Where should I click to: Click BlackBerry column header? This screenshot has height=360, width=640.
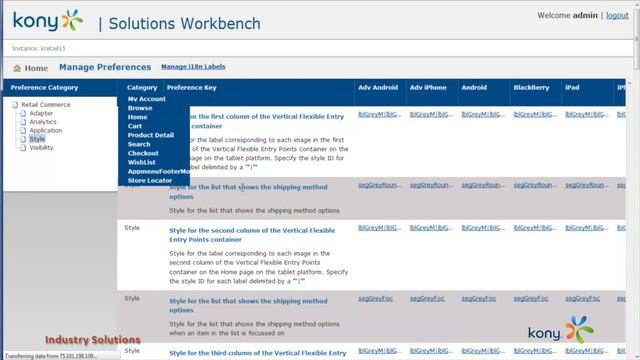(531, 87)
